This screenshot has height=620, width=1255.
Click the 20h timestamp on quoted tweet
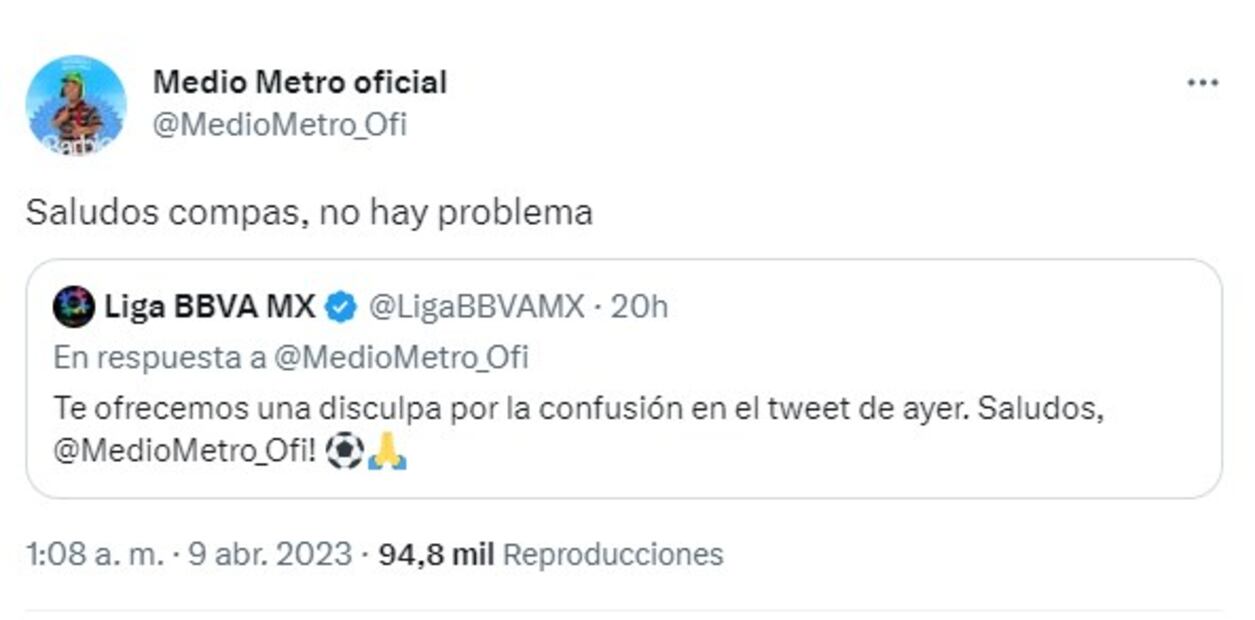pyautogui.click(x=639, y=307)
